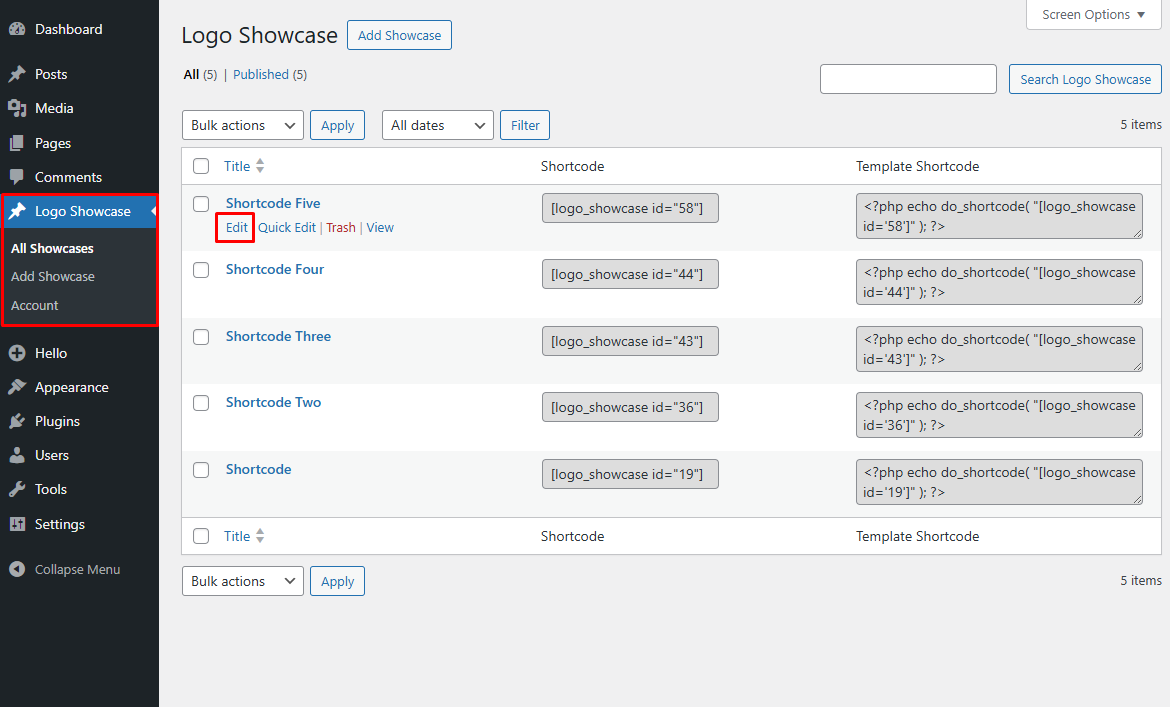Viewport: 1170px width, 707px height.
Task: Open the top Bulk actions dropdown
Action: click(x=242, y=125)
